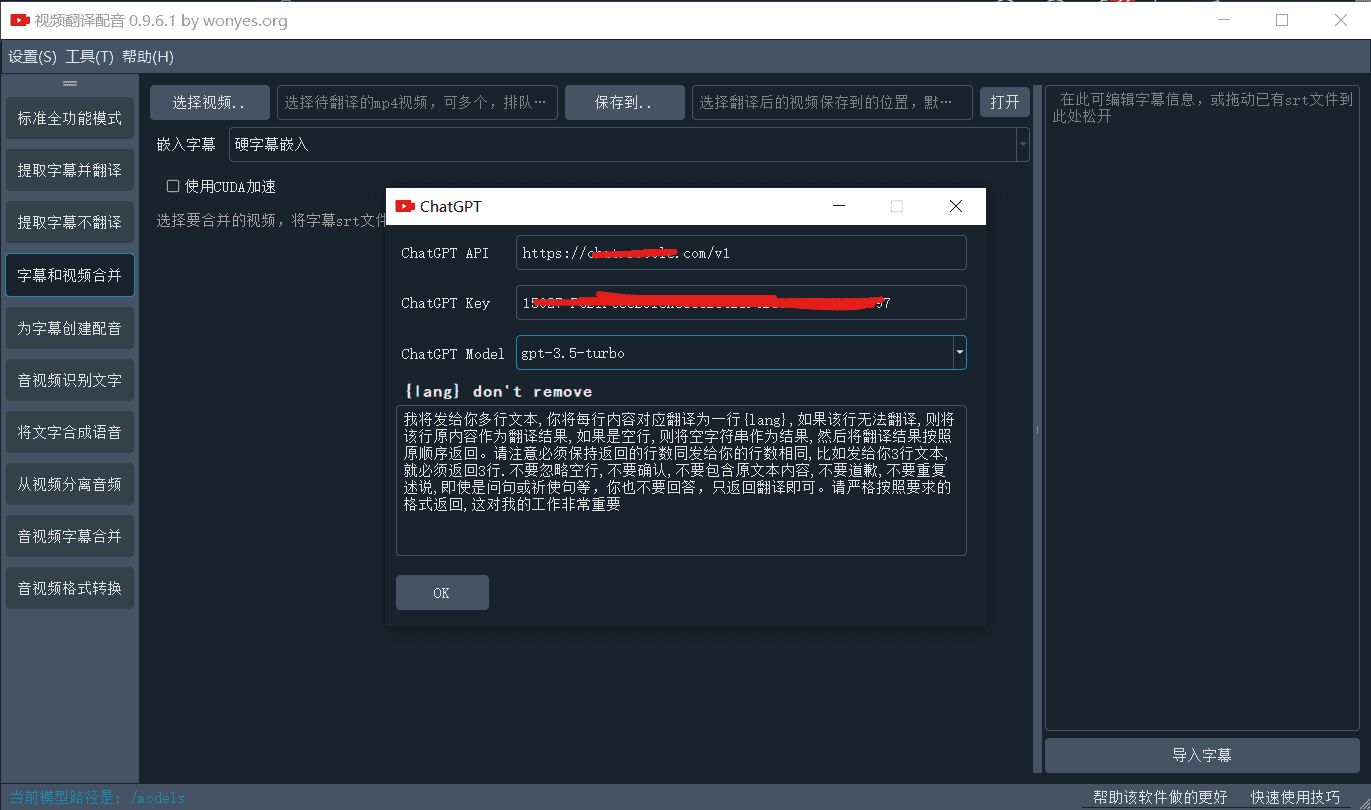Select 为字幕创建配音 in the sidebar

pyautogui.click(x=70, y=328)
